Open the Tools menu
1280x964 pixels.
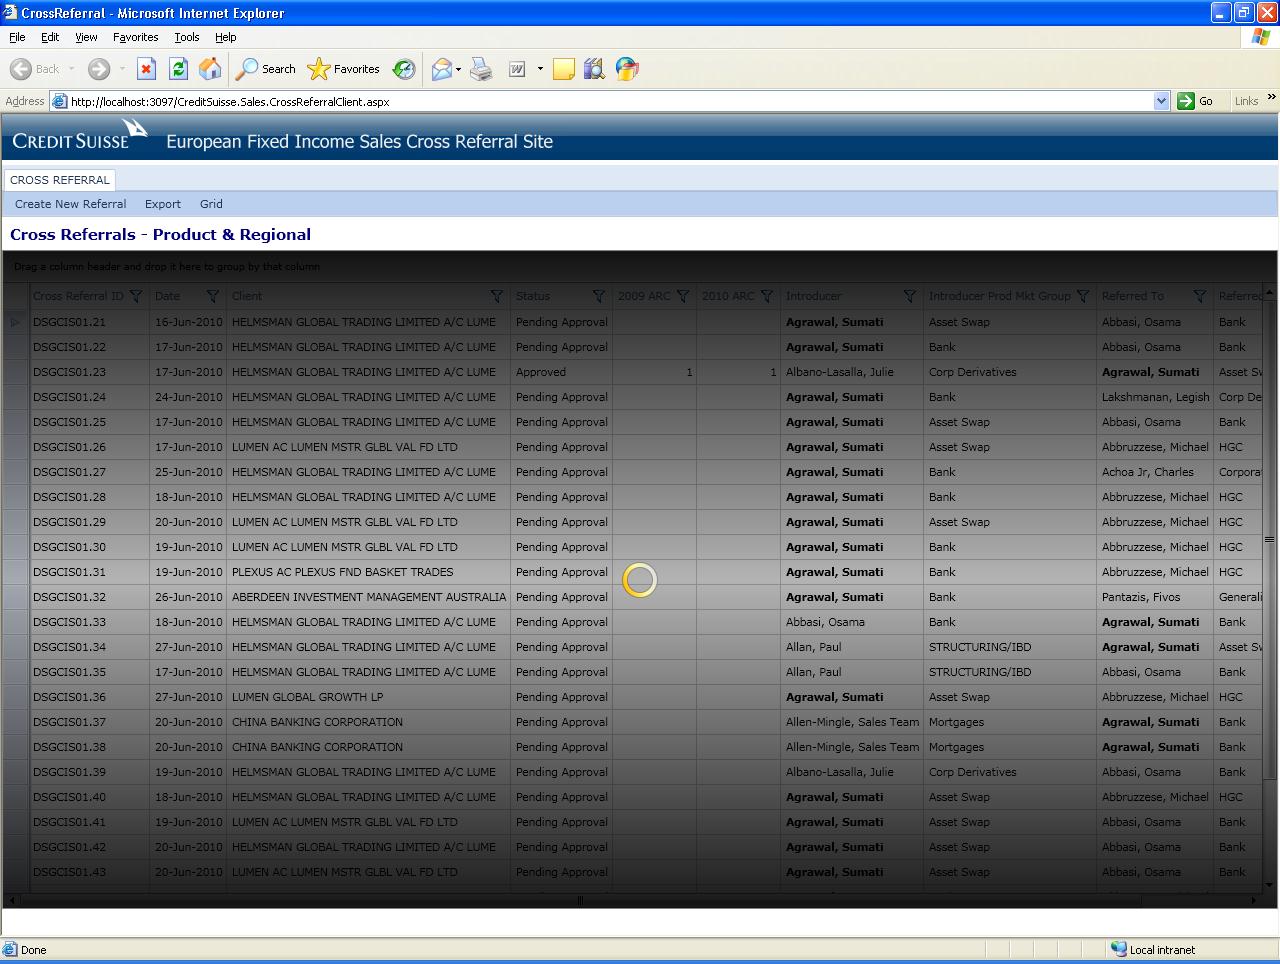point(186,37)
